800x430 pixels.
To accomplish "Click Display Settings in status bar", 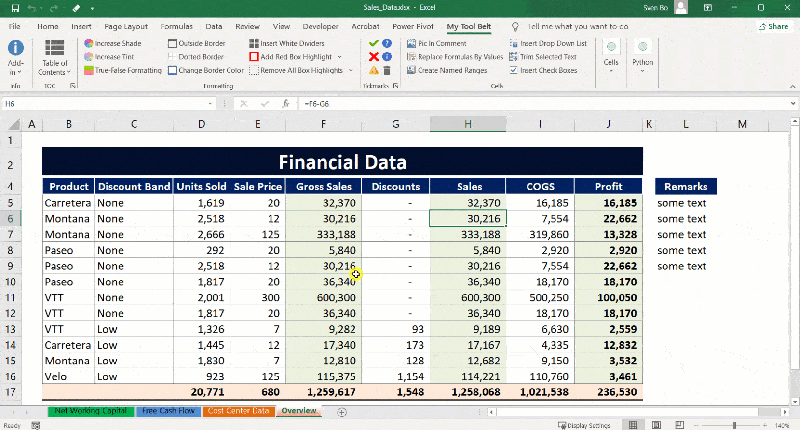I will (x=584, y=425).
